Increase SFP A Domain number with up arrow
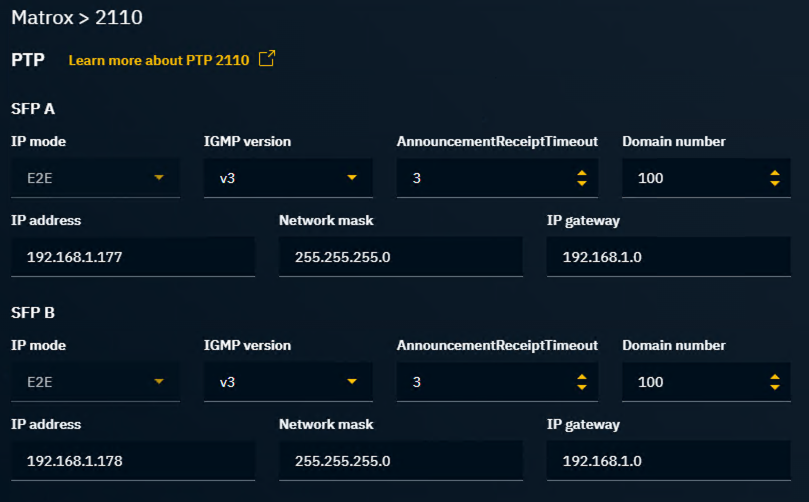The height and width of the screenshot is (502, 809). pos(774,173)
